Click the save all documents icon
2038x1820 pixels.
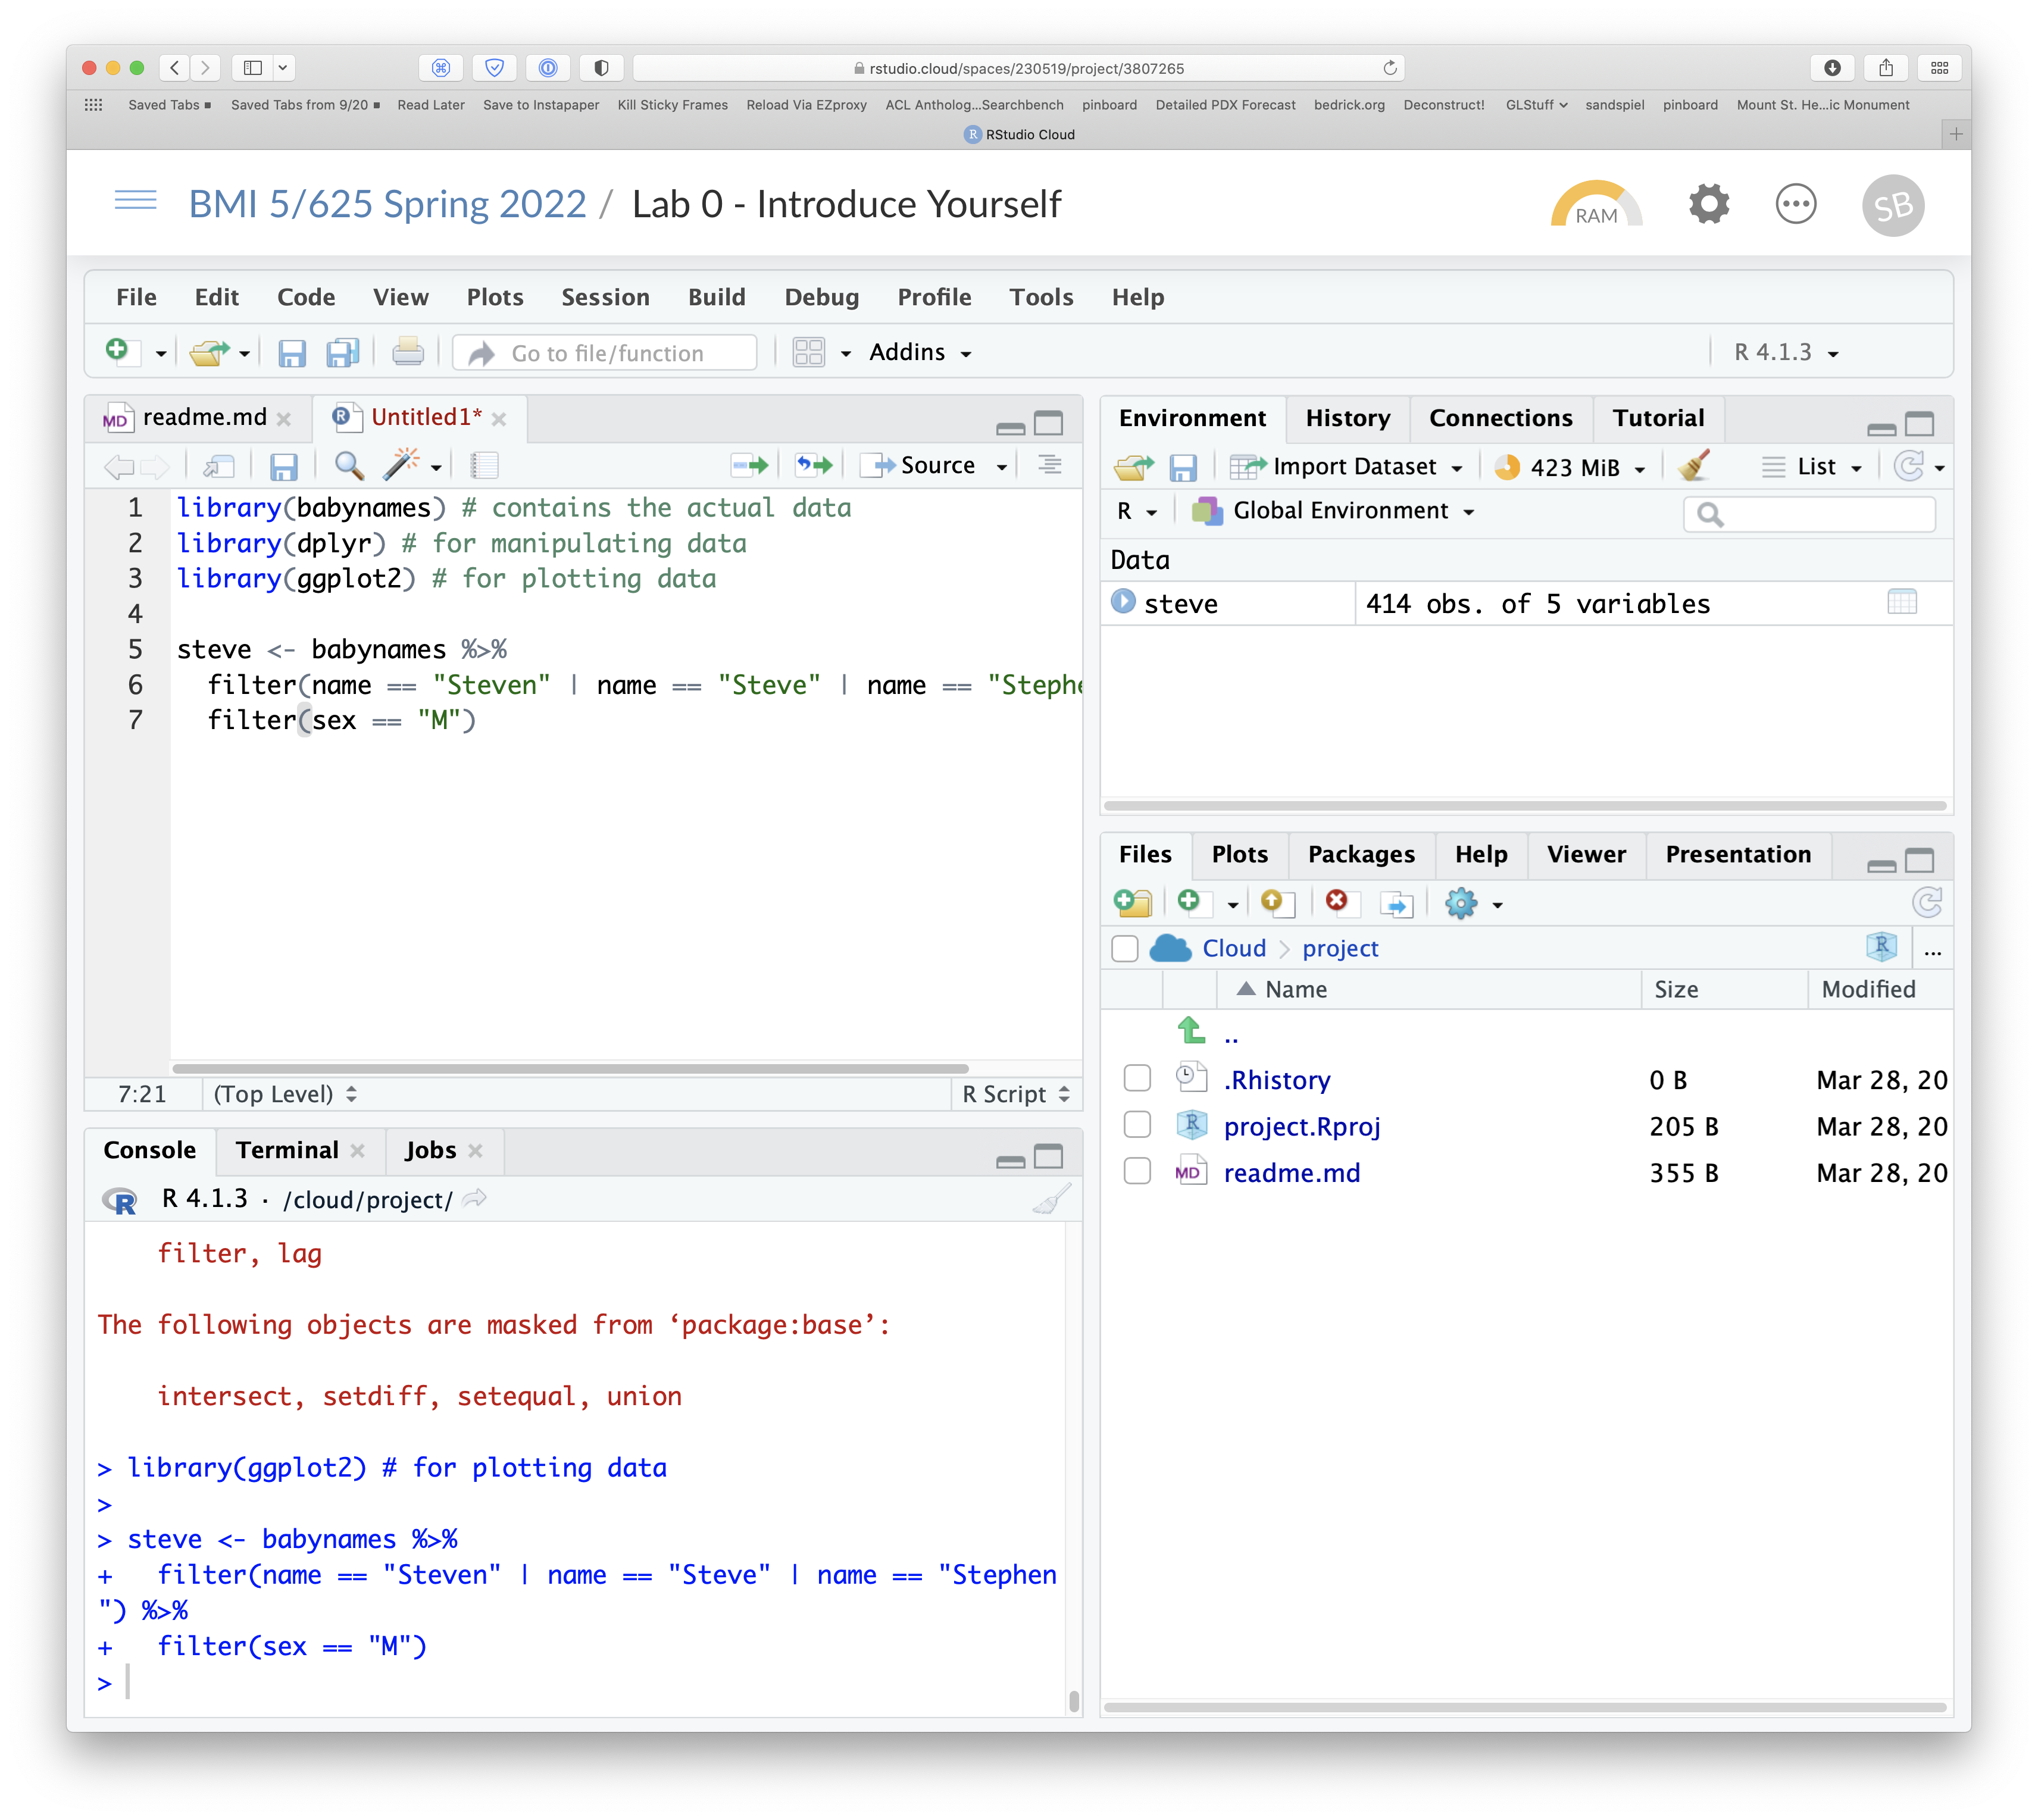click(x=342, y=353)
